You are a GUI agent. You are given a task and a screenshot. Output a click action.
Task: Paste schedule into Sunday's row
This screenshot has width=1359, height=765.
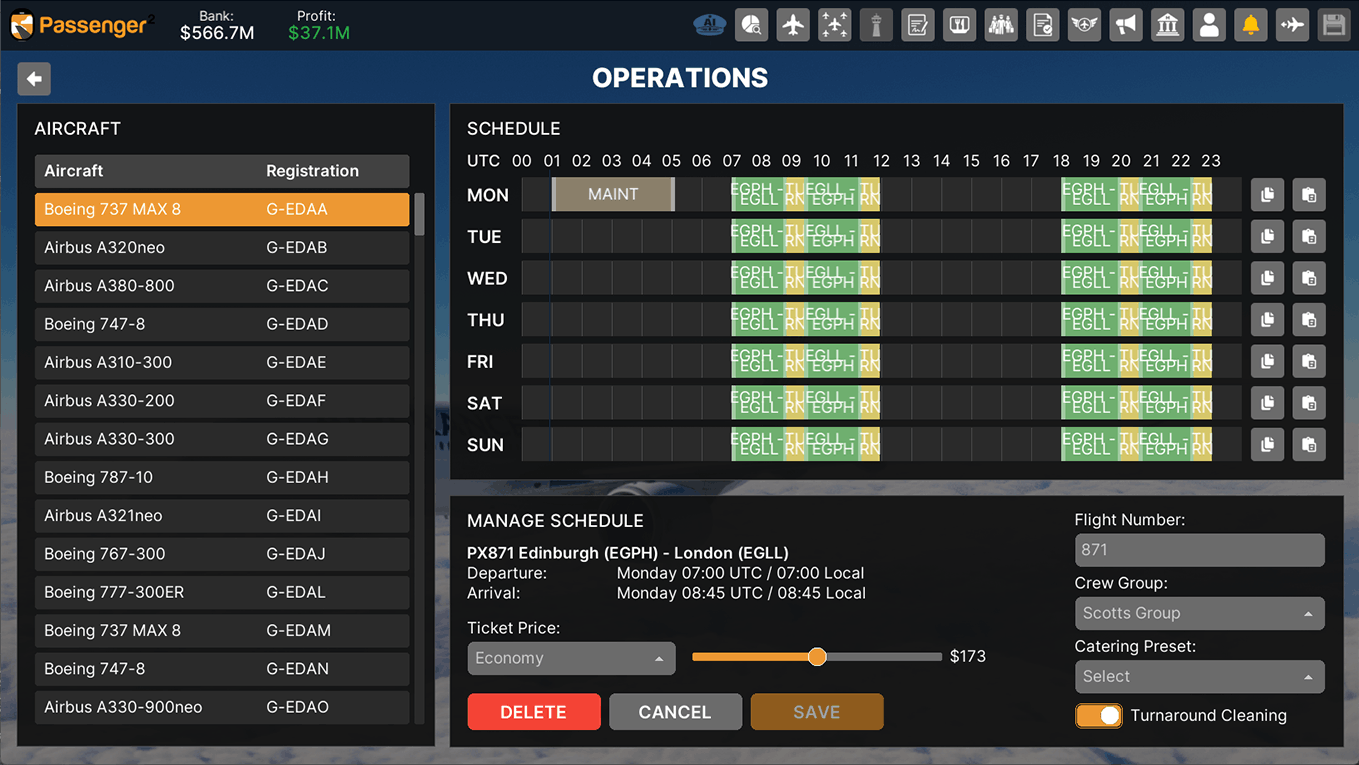(1308, 445)
